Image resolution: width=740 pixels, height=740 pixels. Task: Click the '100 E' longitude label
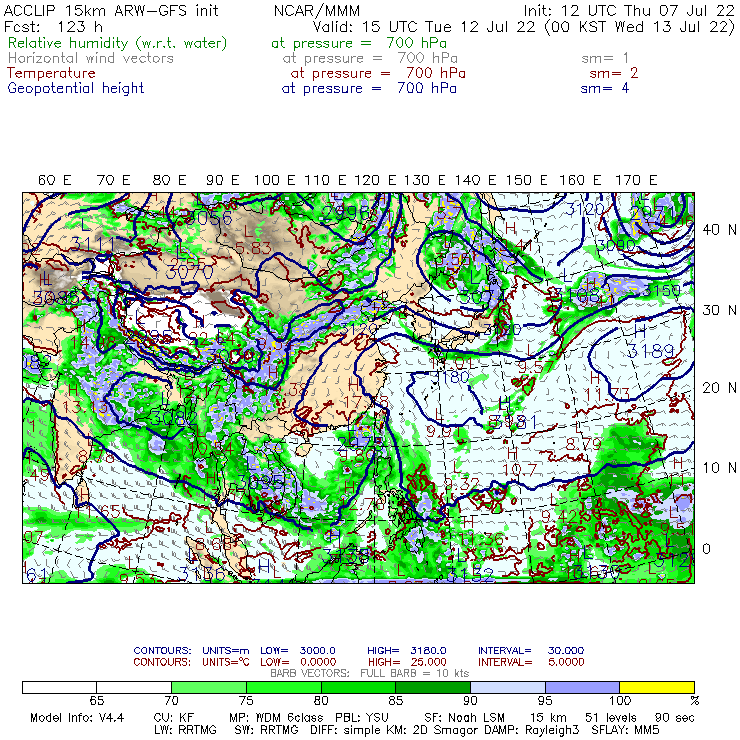coord(274,180)
